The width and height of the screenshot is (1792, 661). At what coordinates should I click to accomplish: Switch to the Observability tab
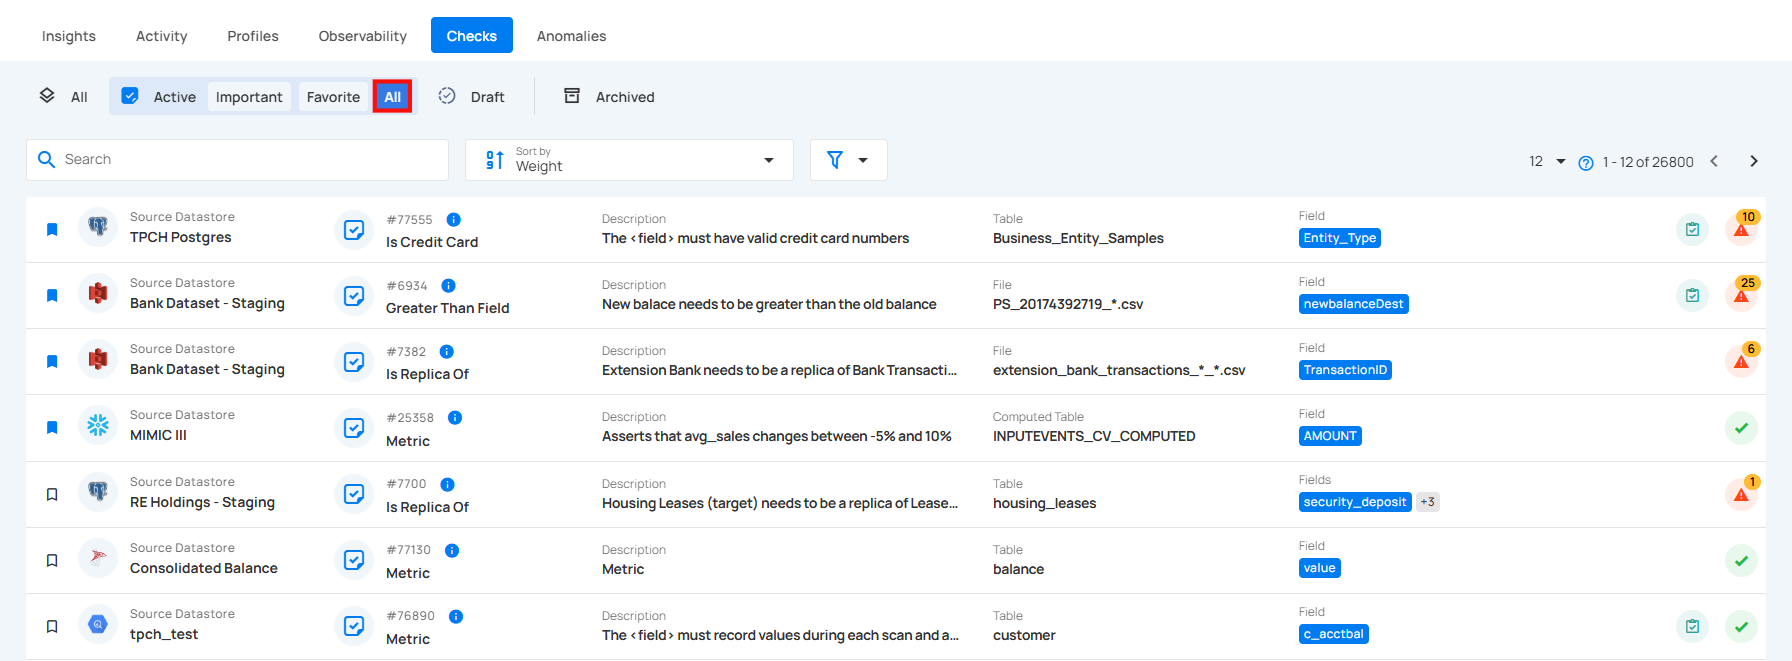pyautogui.click(x=363, y=36)
